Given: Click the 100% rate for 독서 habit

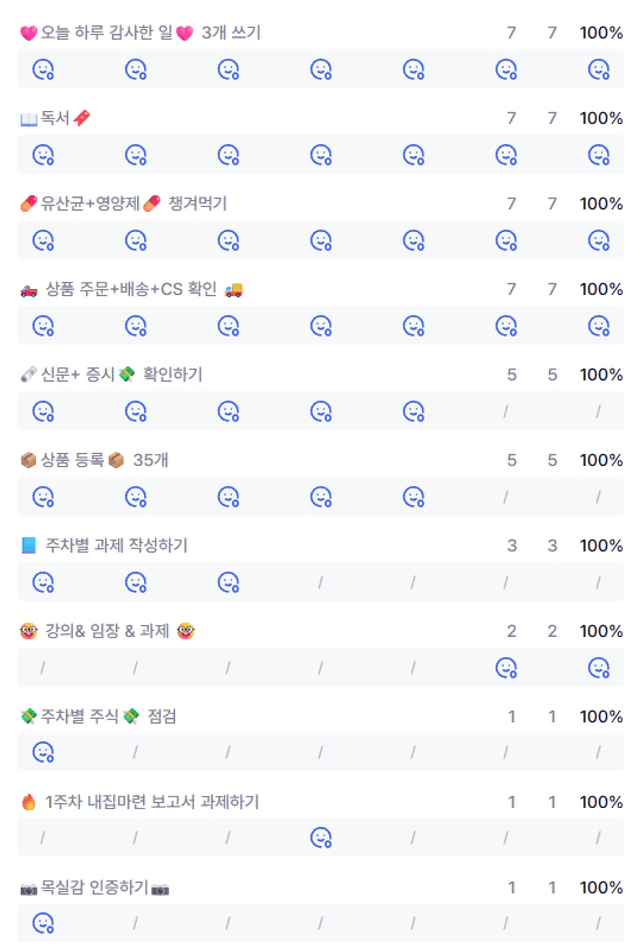Looking at the screenshot, I should click(x=601, y=118).
